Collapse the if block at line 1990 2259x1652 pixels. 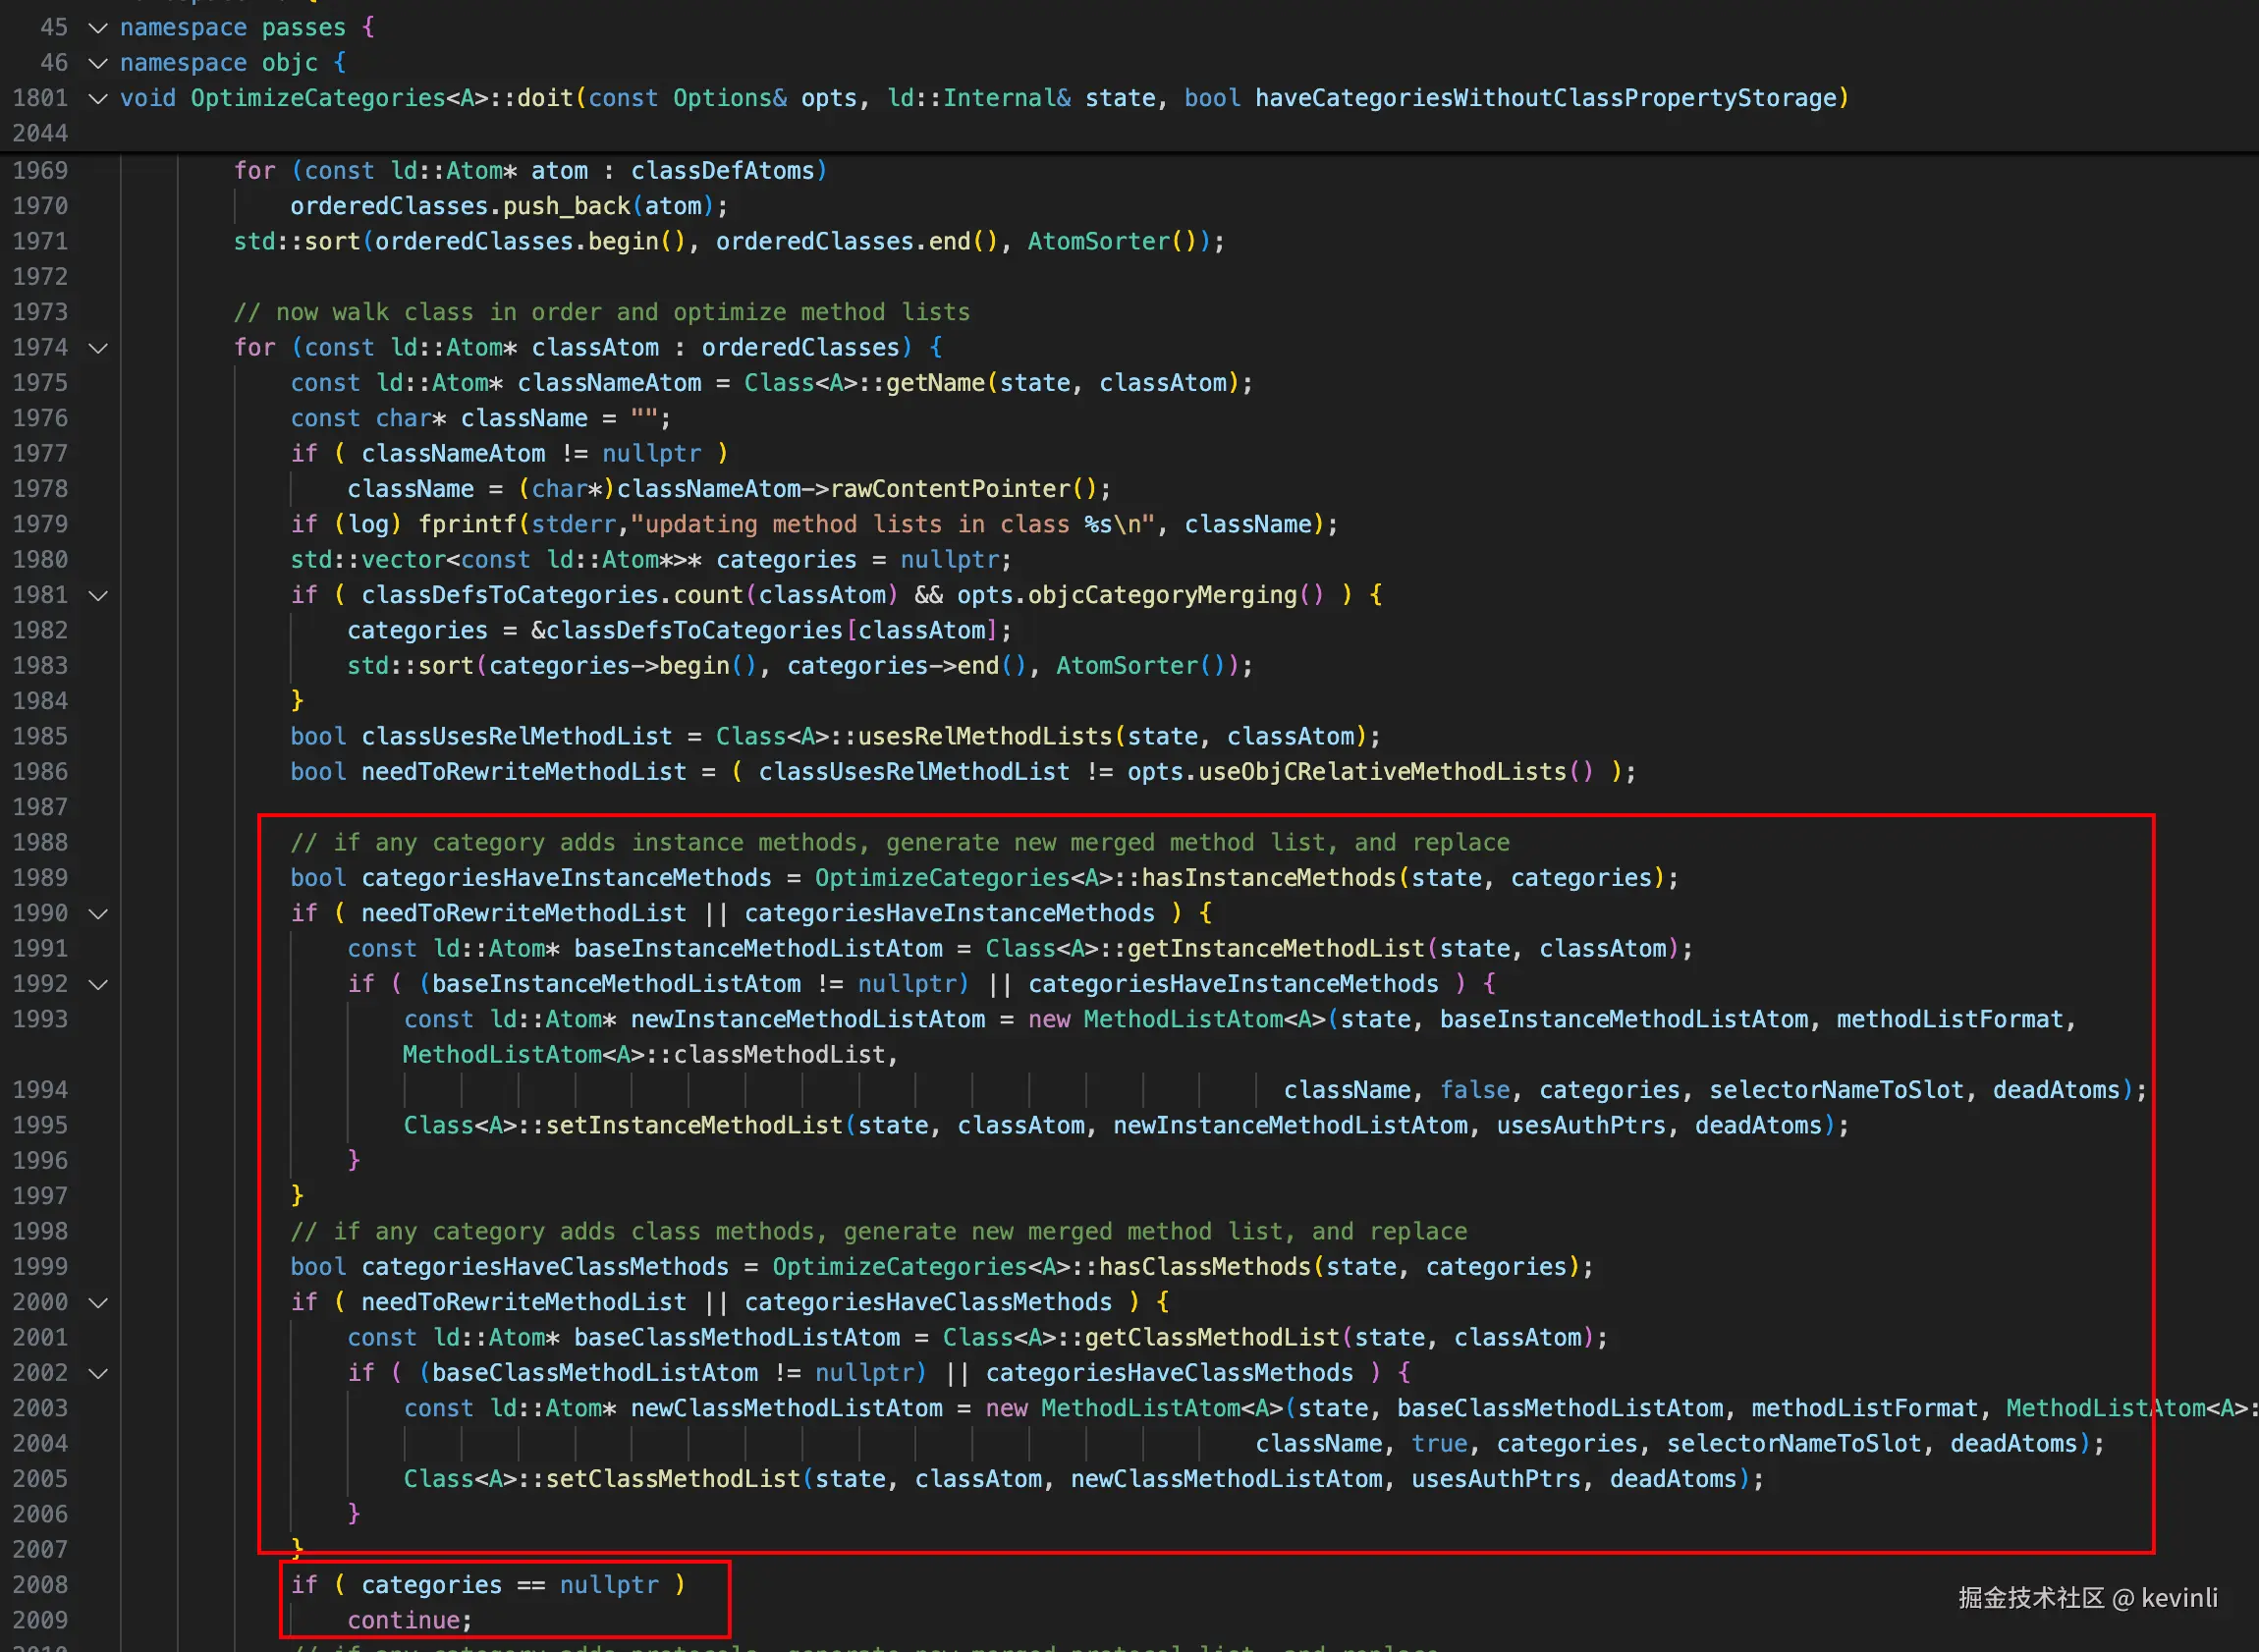tap(98, 914)
